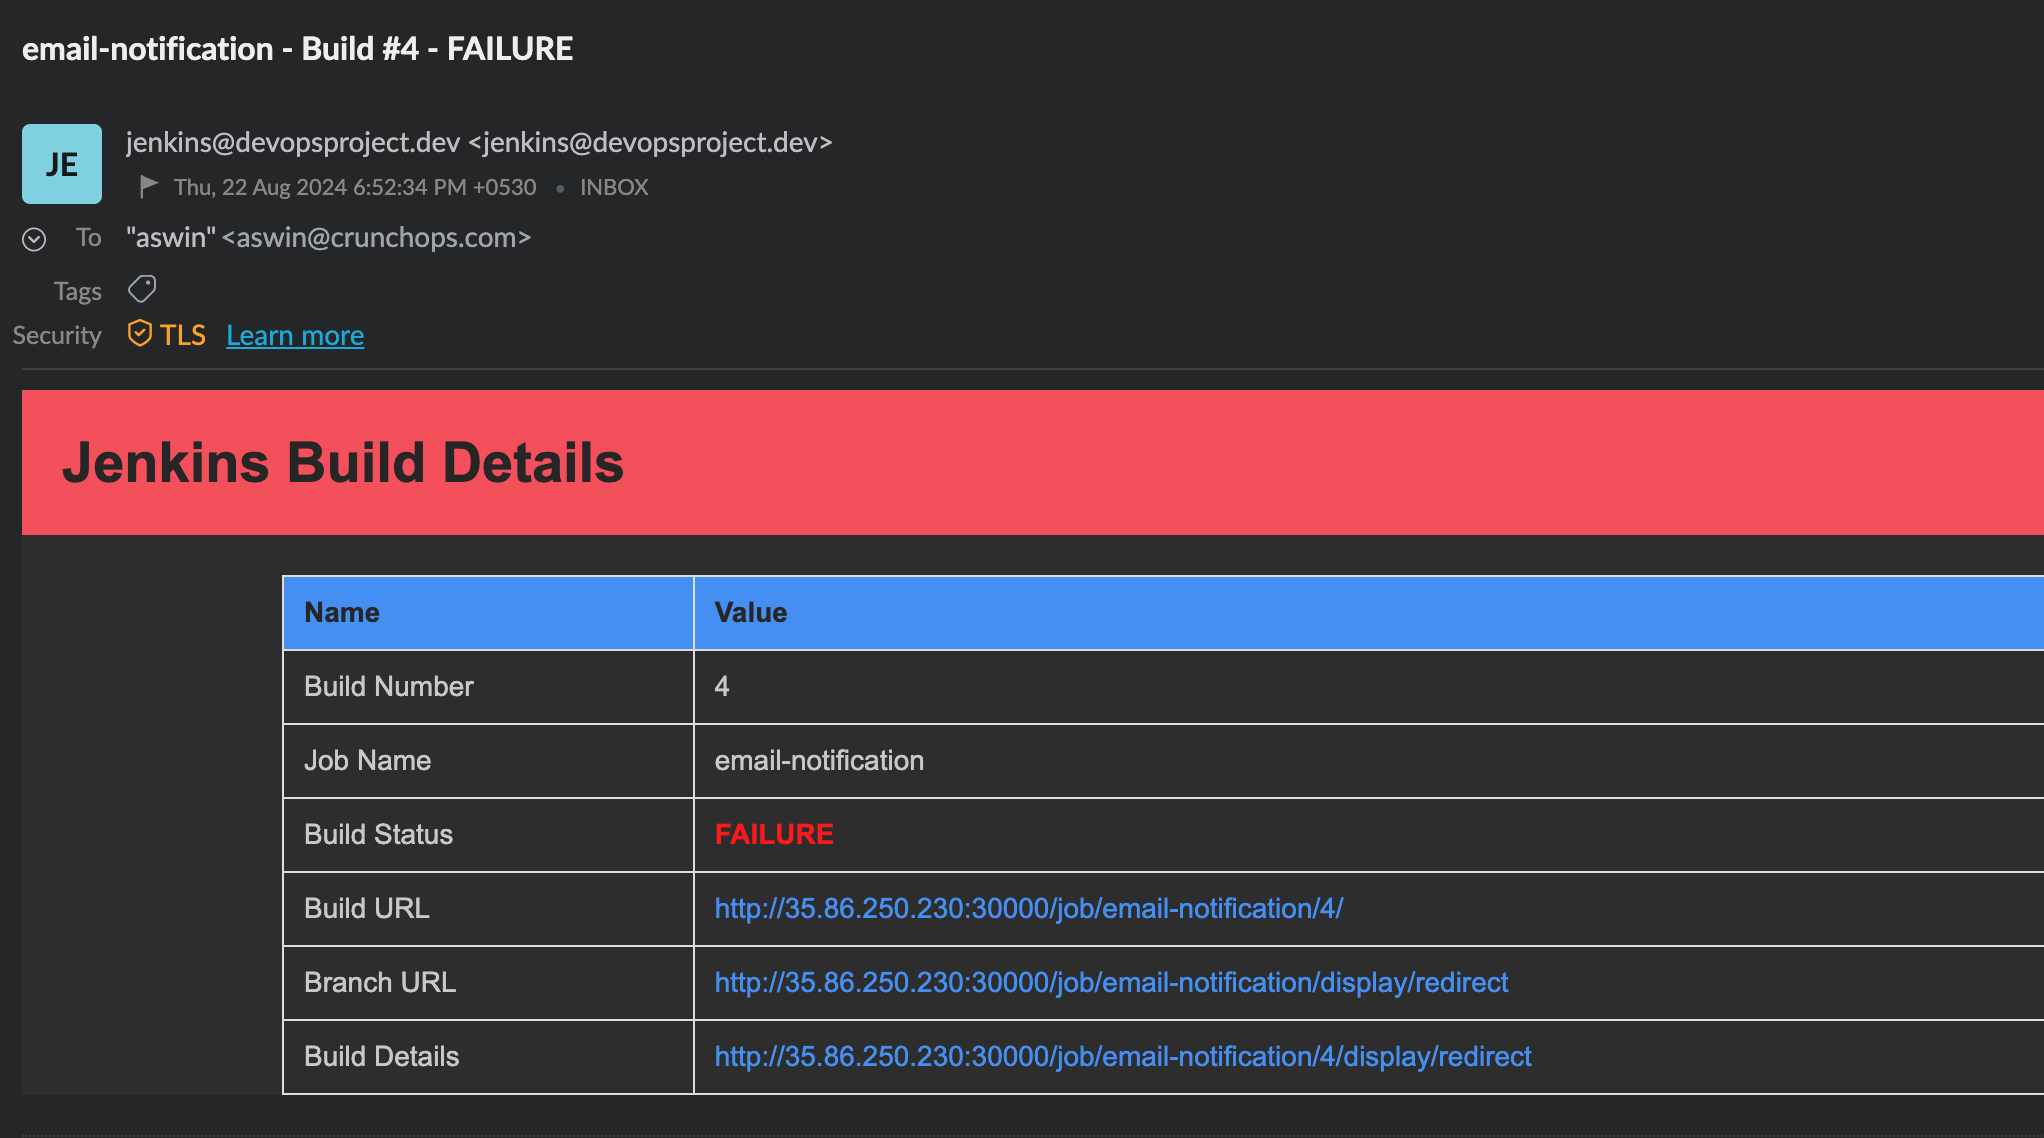
Task: Click the FAILURE build status text
Action: [773, 834]
